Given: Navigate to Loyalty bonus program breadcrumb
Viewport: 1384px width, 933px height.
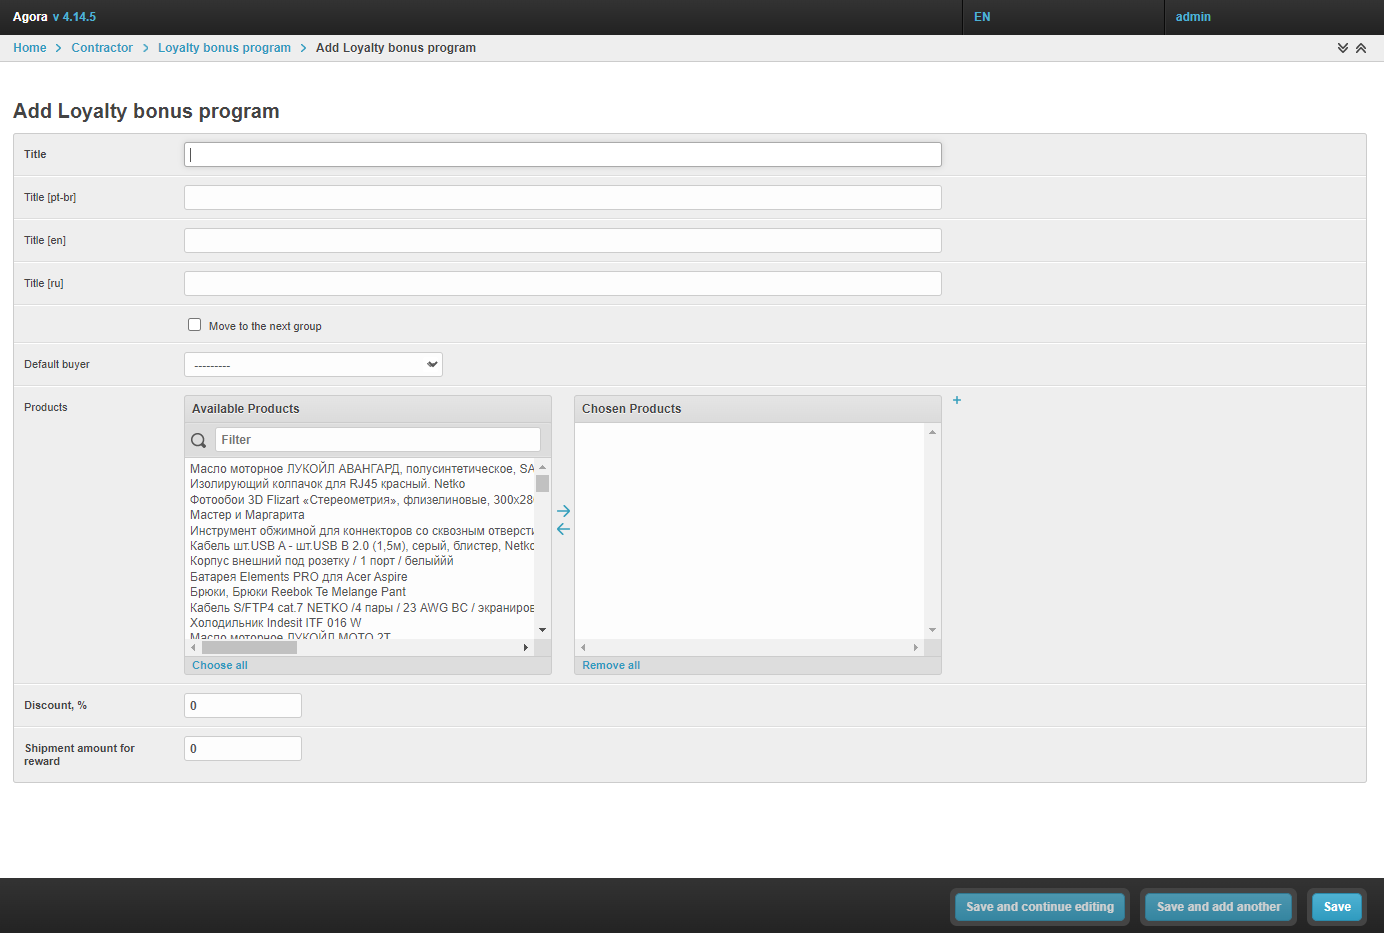Looking at the screenshot, I should pyautogui.click(x=224, y=48).
